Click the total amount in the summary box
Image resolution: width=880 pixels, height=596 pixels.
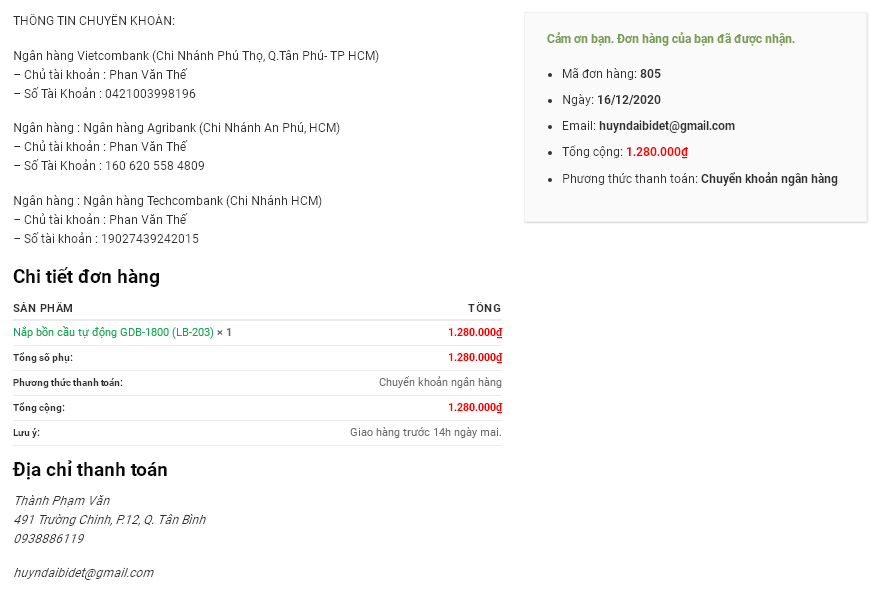coord(657,152)
